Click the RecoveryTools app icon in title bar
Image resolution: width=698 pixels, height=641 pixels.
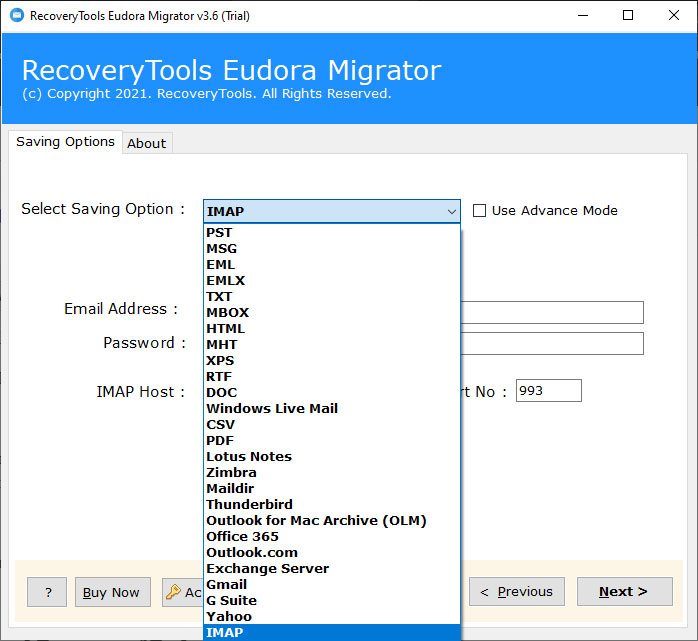click(17, 16)
